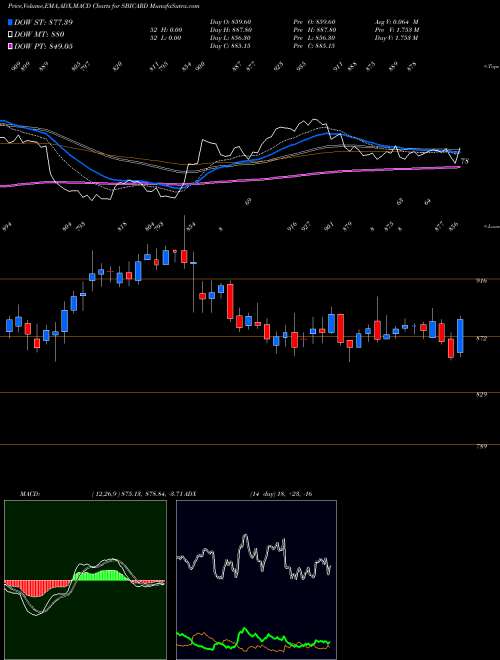
Task: Click the last blue candlestick on the chart
Action: click(x=460, y=335)
